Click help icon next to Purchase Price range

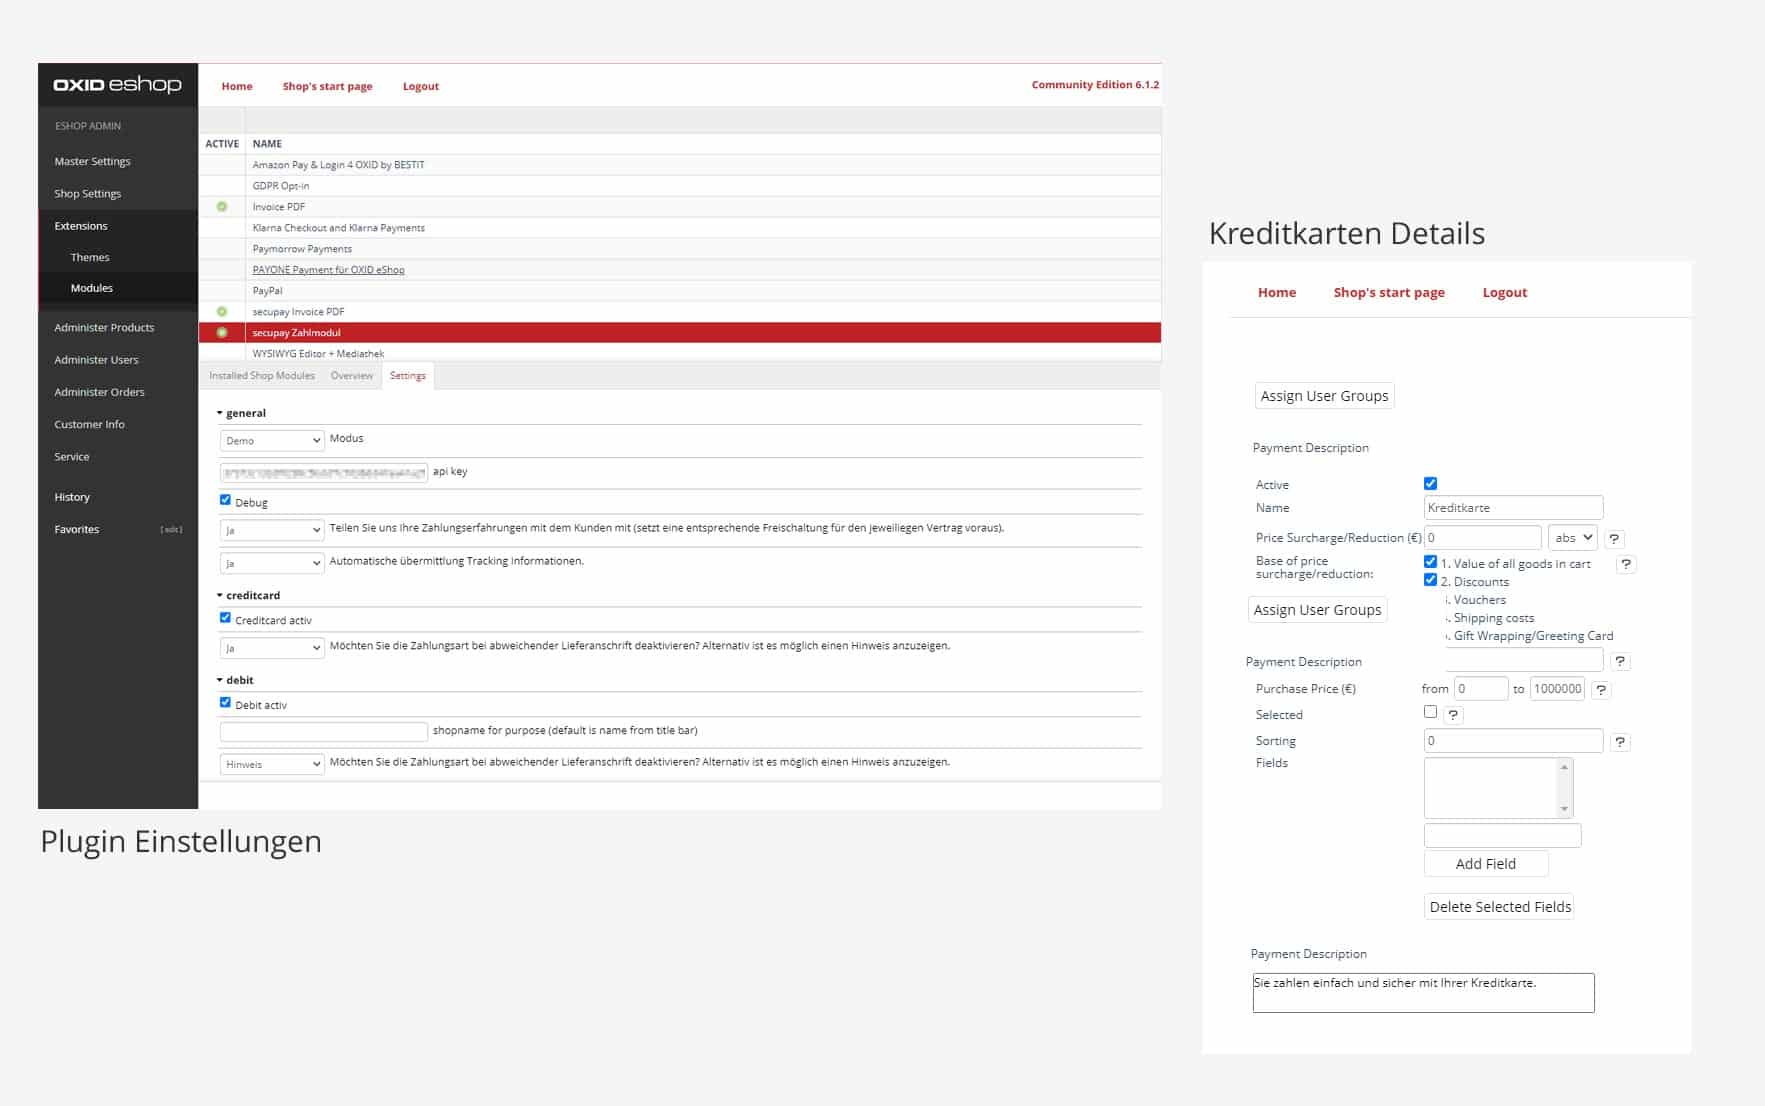click(x=1601, y=690)
